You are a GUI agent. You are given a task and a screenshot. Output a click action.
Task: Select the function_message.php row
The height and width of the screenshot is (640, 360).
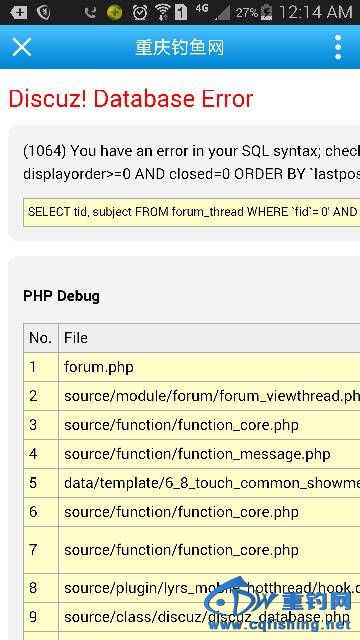(191, 454)
